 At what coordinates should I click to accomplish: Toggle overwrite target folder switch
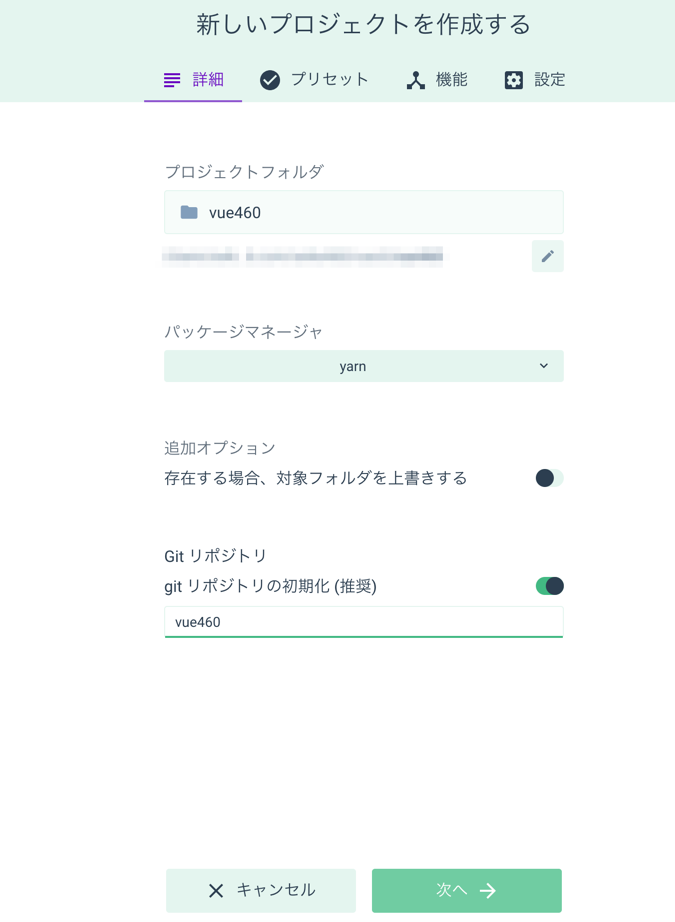coord(549,478)
